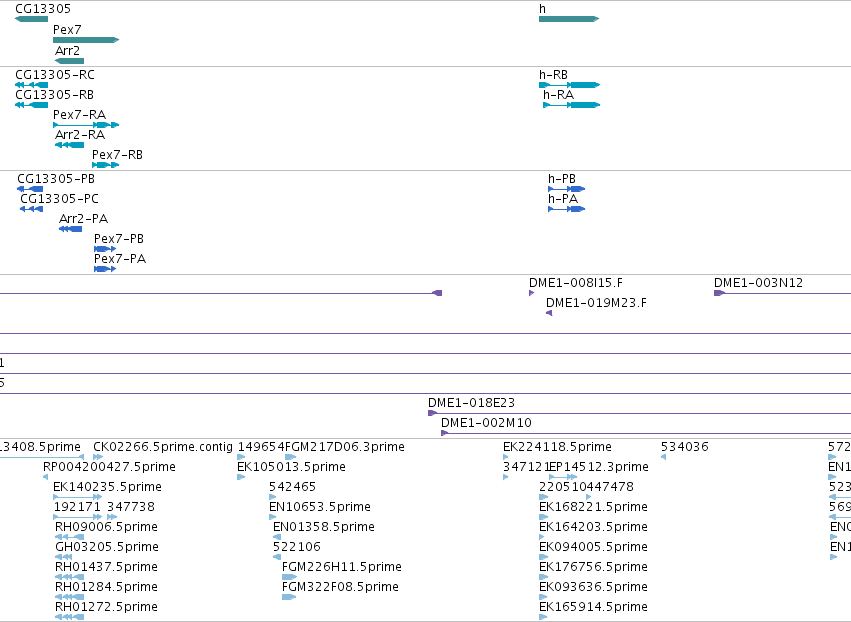Select the Arr2 gene arrow
851x622 pixels.
pos(69,61)
